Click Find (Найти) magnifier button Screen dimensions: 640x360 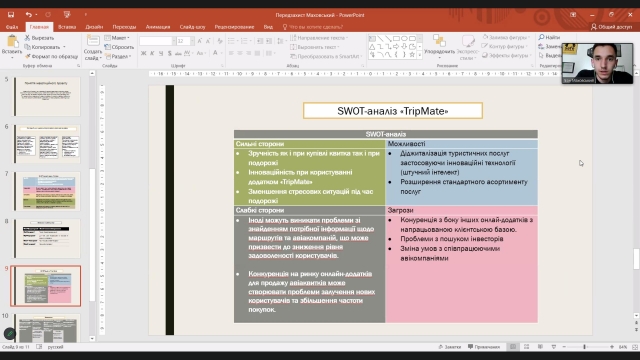(549, 37)
